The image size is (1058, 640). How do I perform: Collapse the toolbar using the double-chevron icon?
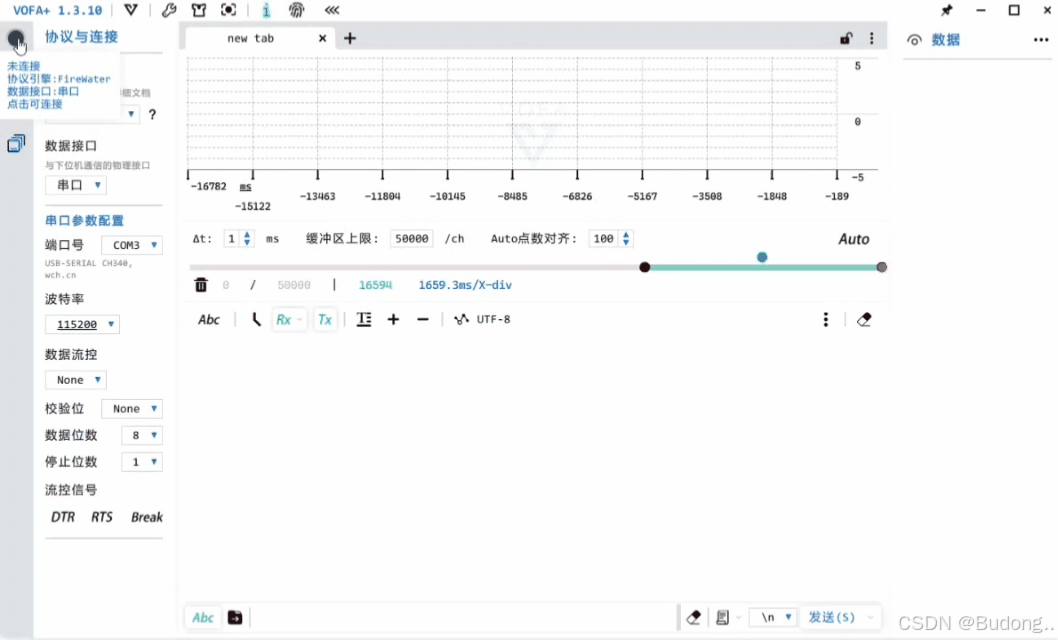tap(331, 10)
